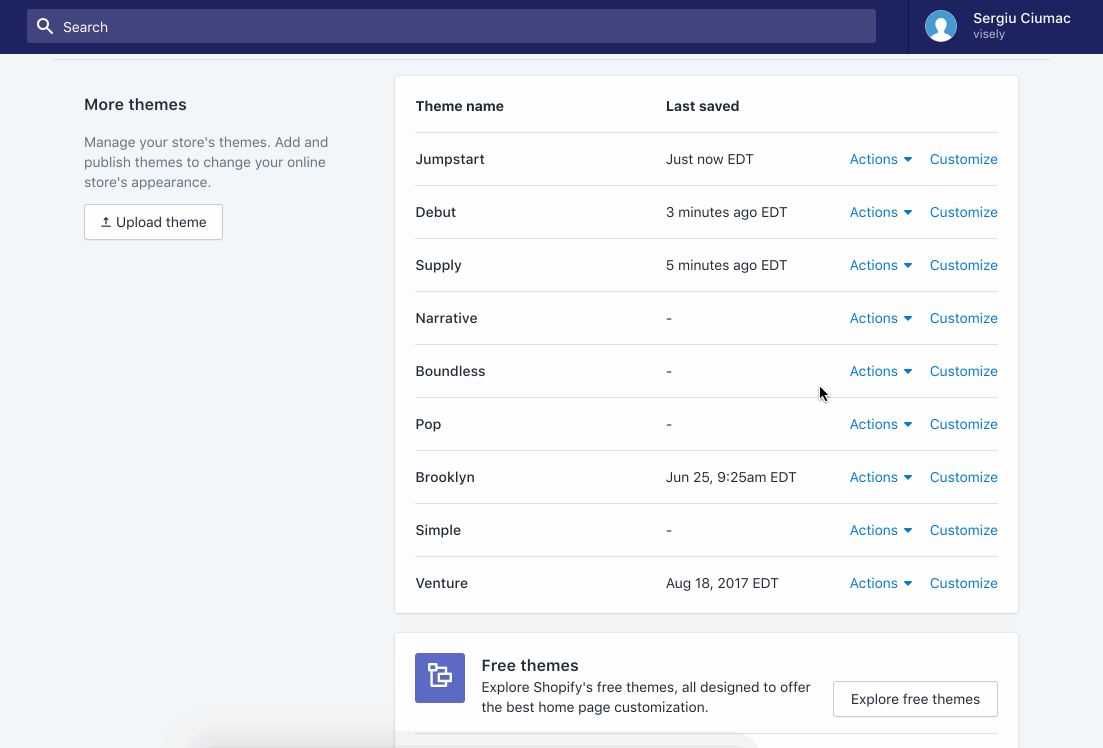Show Actions menu for Pop theme
Screen dimensions: 1103x748
(x=880, y=424)
